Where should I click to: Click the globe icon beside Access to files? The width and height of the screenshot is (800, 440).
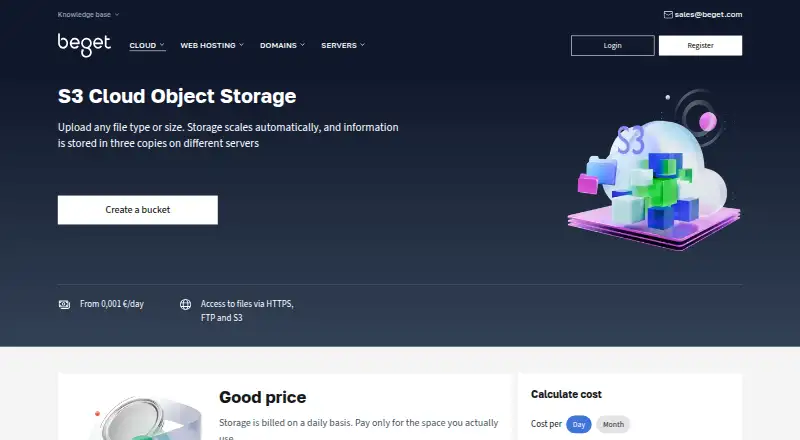[185, 305]
